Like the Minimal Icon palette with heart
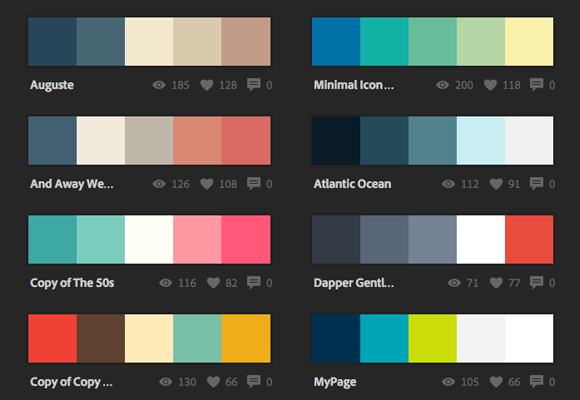 point(490,85)
